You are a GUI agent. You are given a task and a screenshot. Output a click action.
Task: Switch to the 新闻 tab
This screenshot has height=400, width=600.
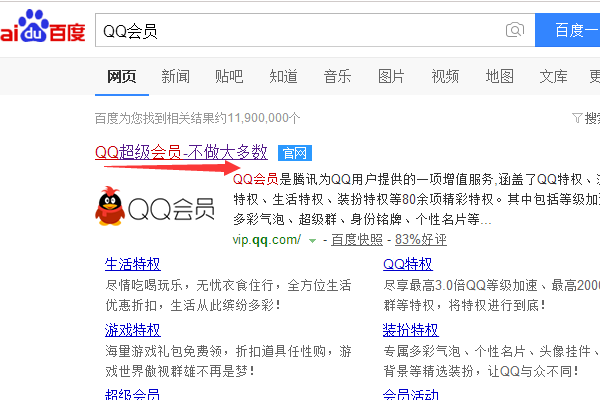tap(175, 76)
